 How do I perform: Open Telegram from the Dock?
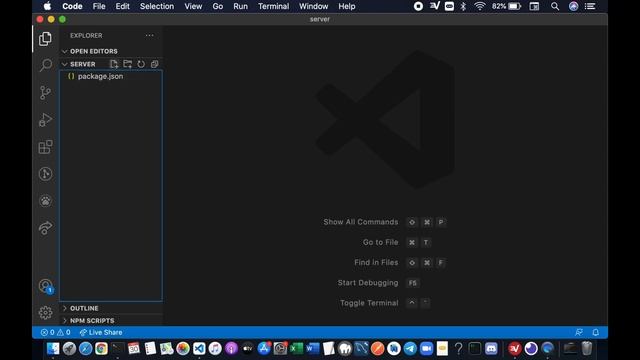pos(410,349)
